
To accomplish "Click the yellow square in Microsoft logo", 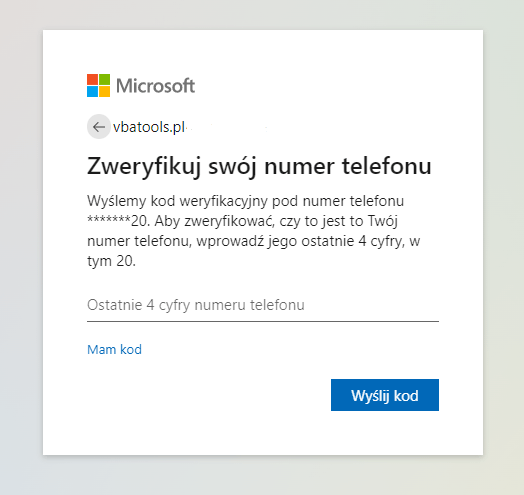I will coord(105,92).
